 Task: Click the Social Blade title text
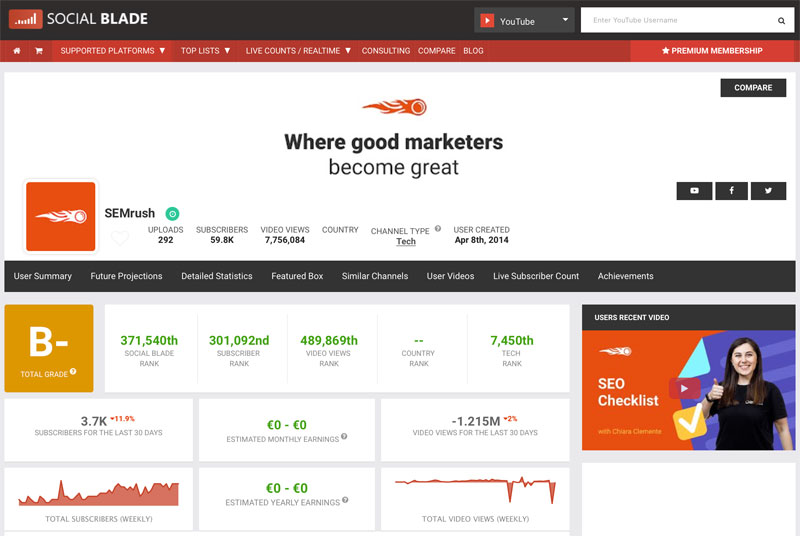pos(97,19)
